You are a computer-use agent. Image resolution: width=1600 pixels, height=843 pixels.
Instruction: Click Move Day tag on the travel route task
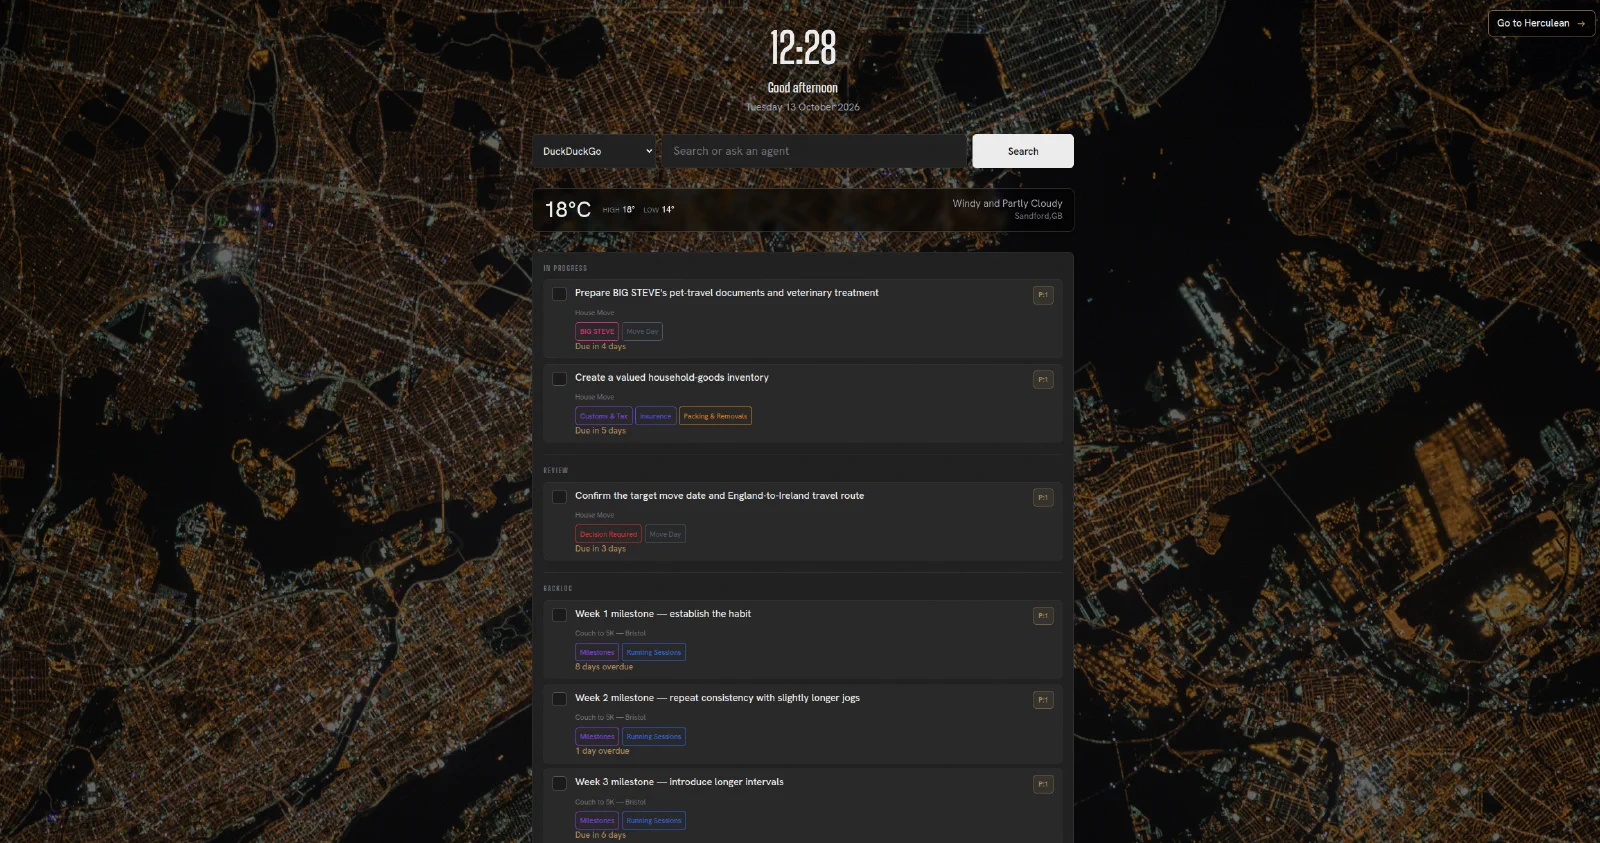[665, 534]
